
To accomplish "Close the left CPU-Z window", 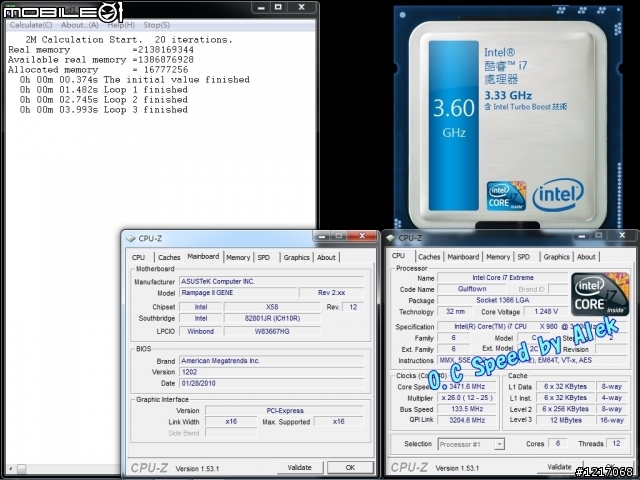I will click(362, 236).
